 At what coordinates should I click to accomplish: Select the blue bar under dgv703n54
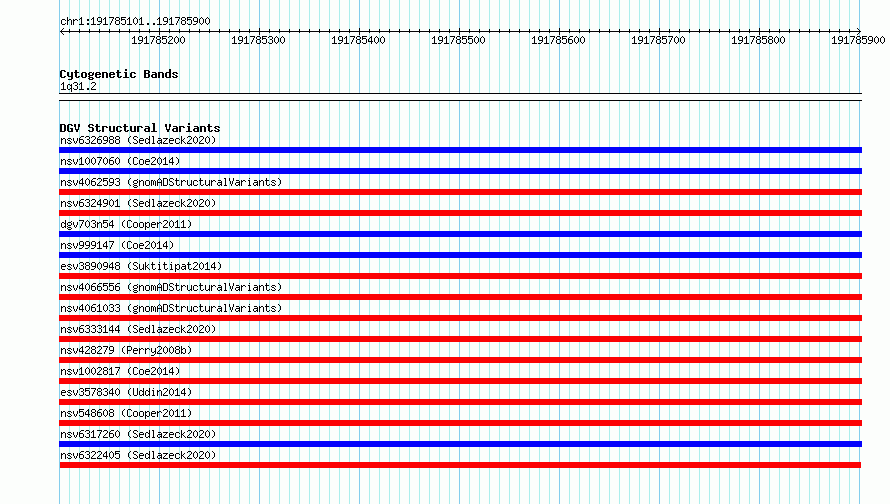pos(460,234)
